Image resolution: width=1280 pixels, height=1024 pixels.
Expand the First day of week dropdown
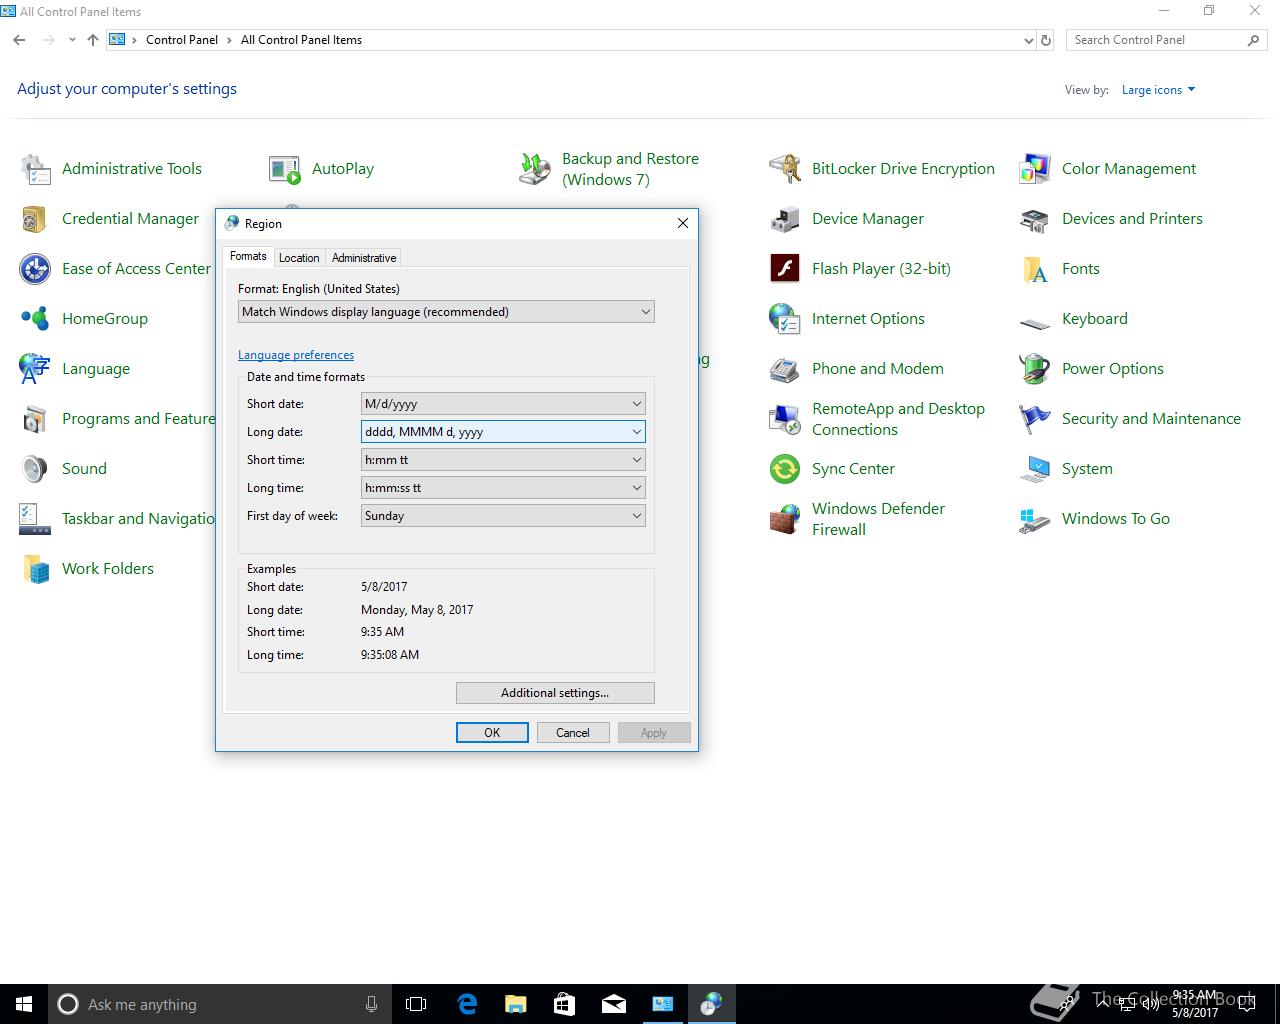point(503,516)
